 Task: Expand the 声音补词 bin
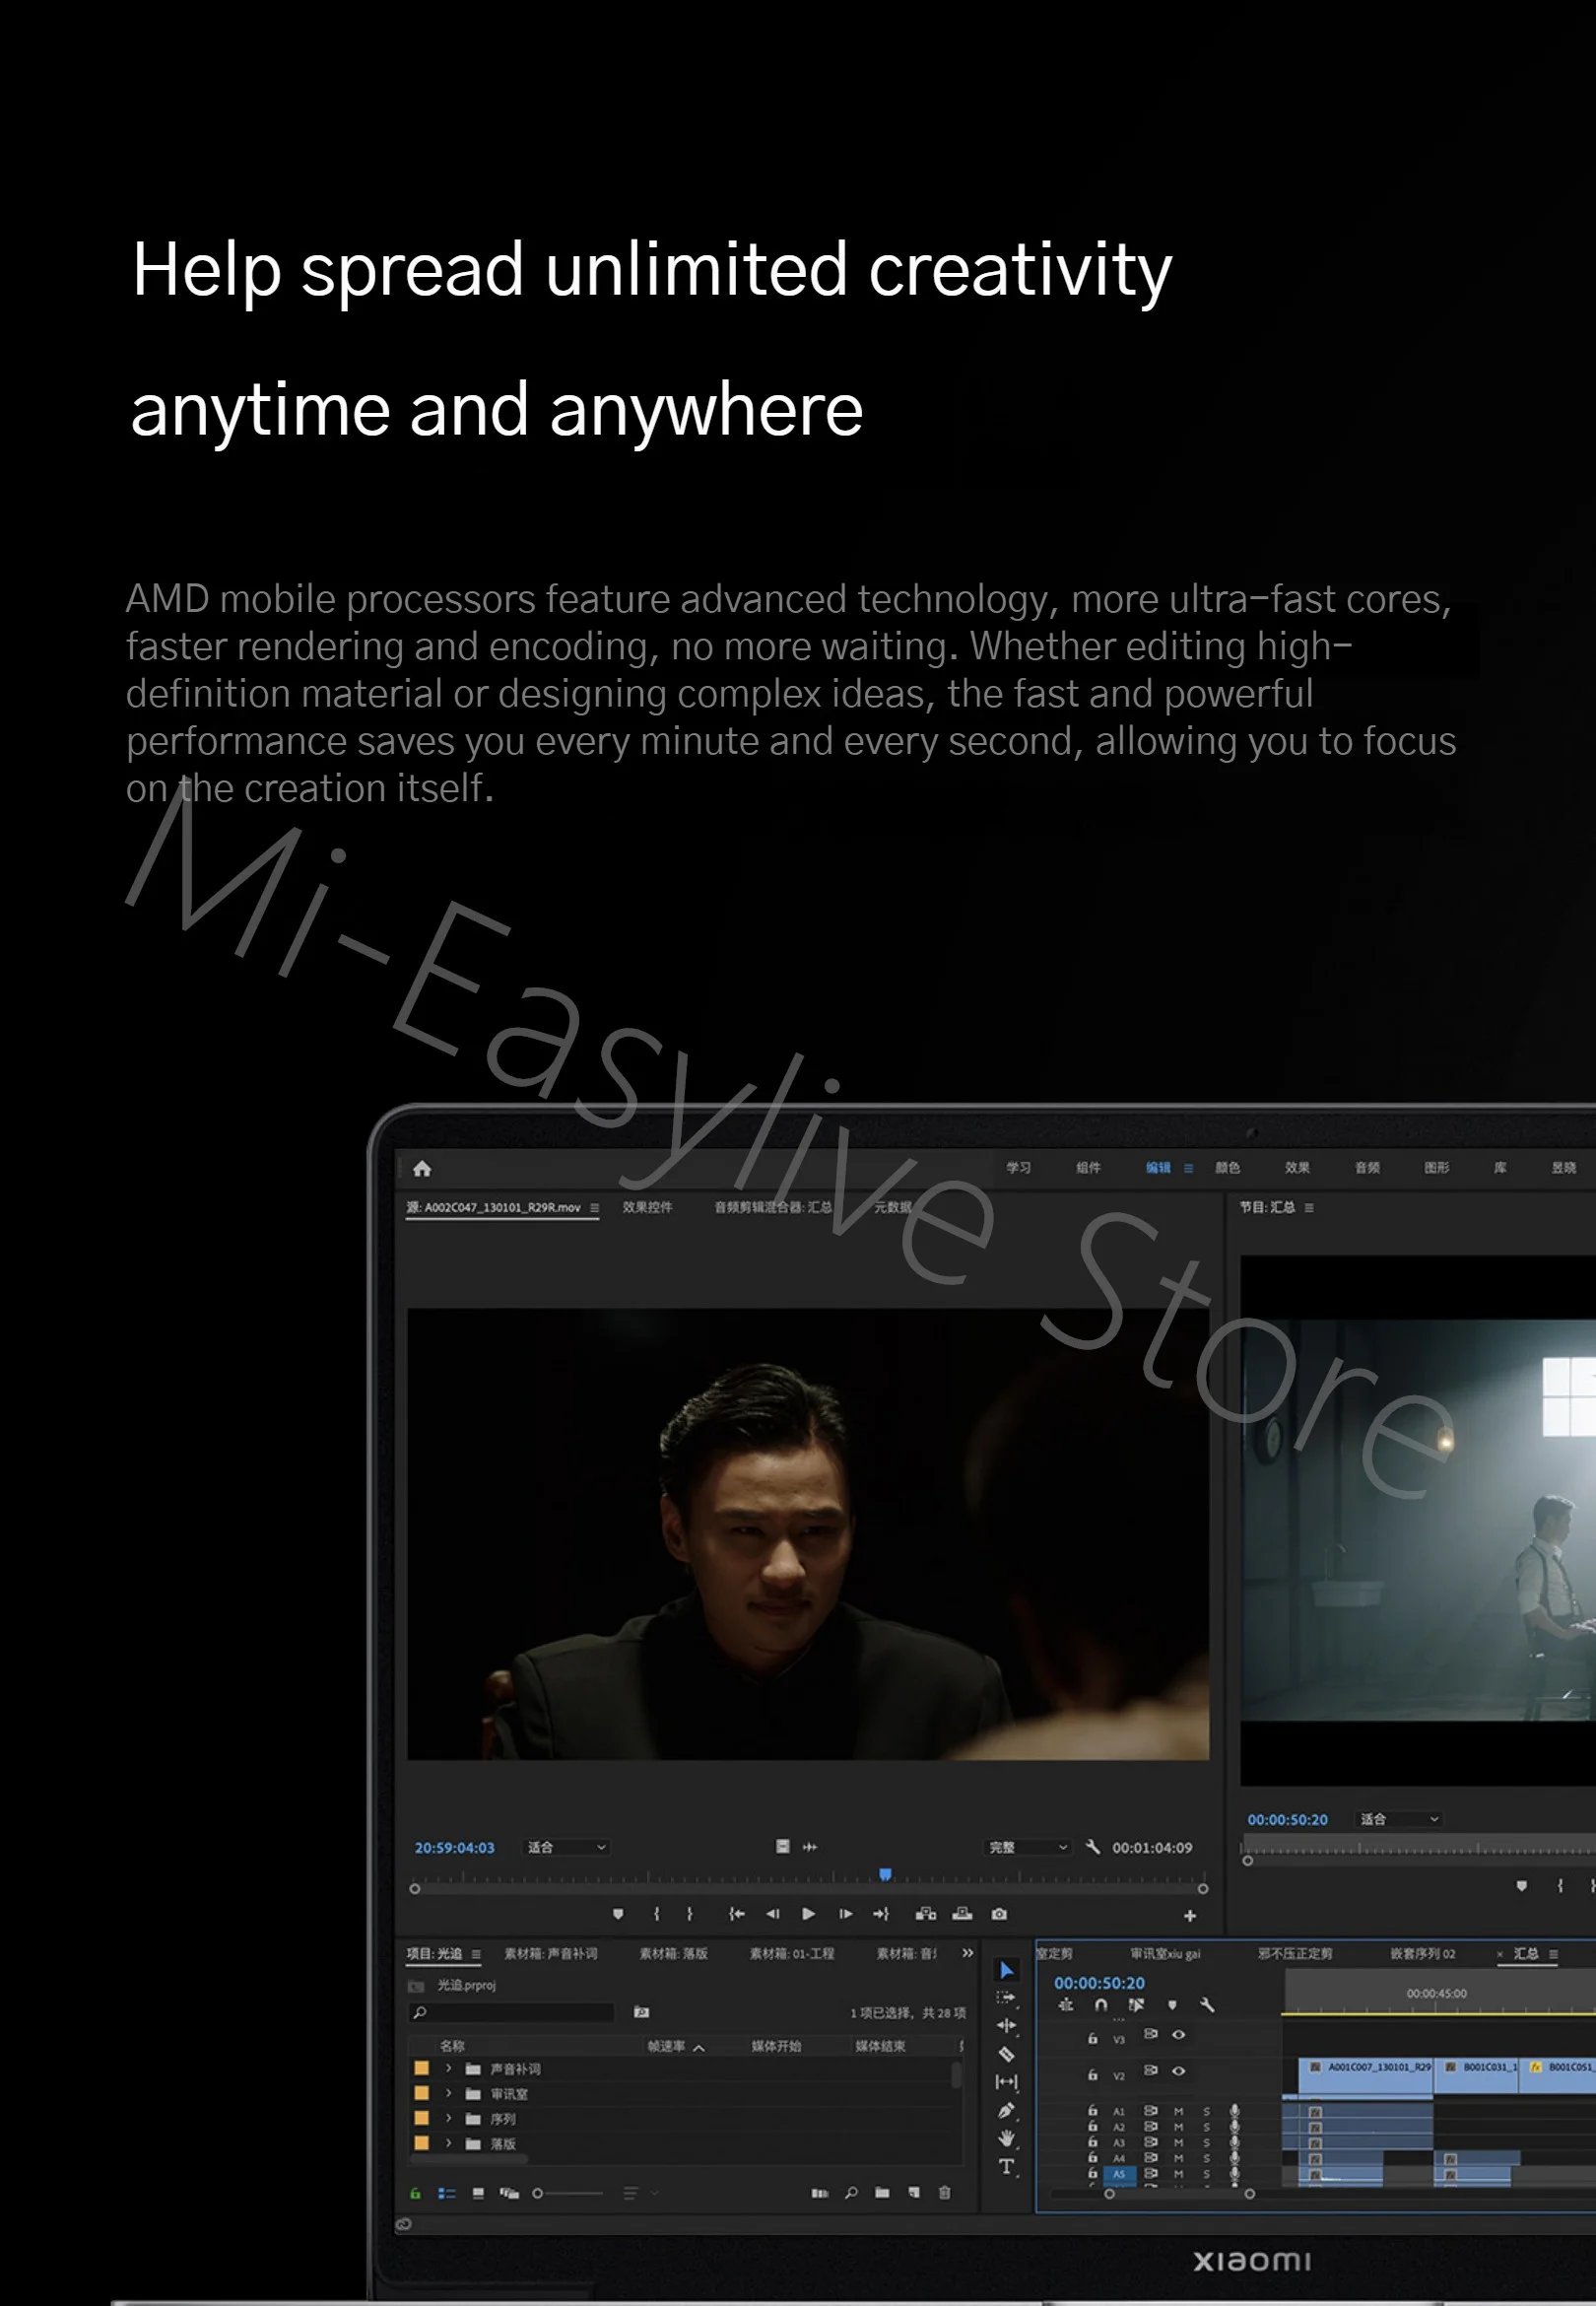449,2068
